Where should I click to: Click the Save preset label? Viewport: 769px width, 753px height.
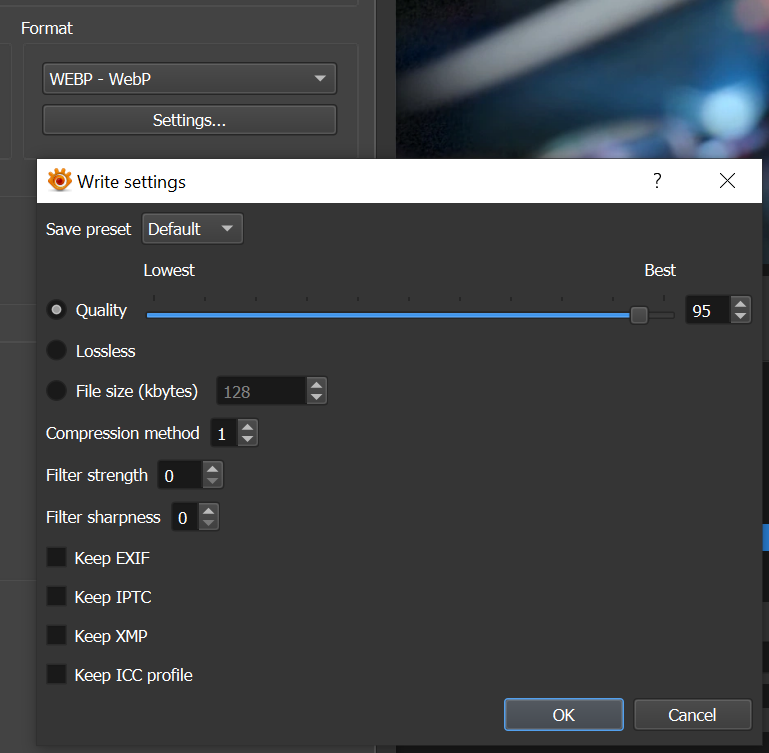[x=88, y=229]
